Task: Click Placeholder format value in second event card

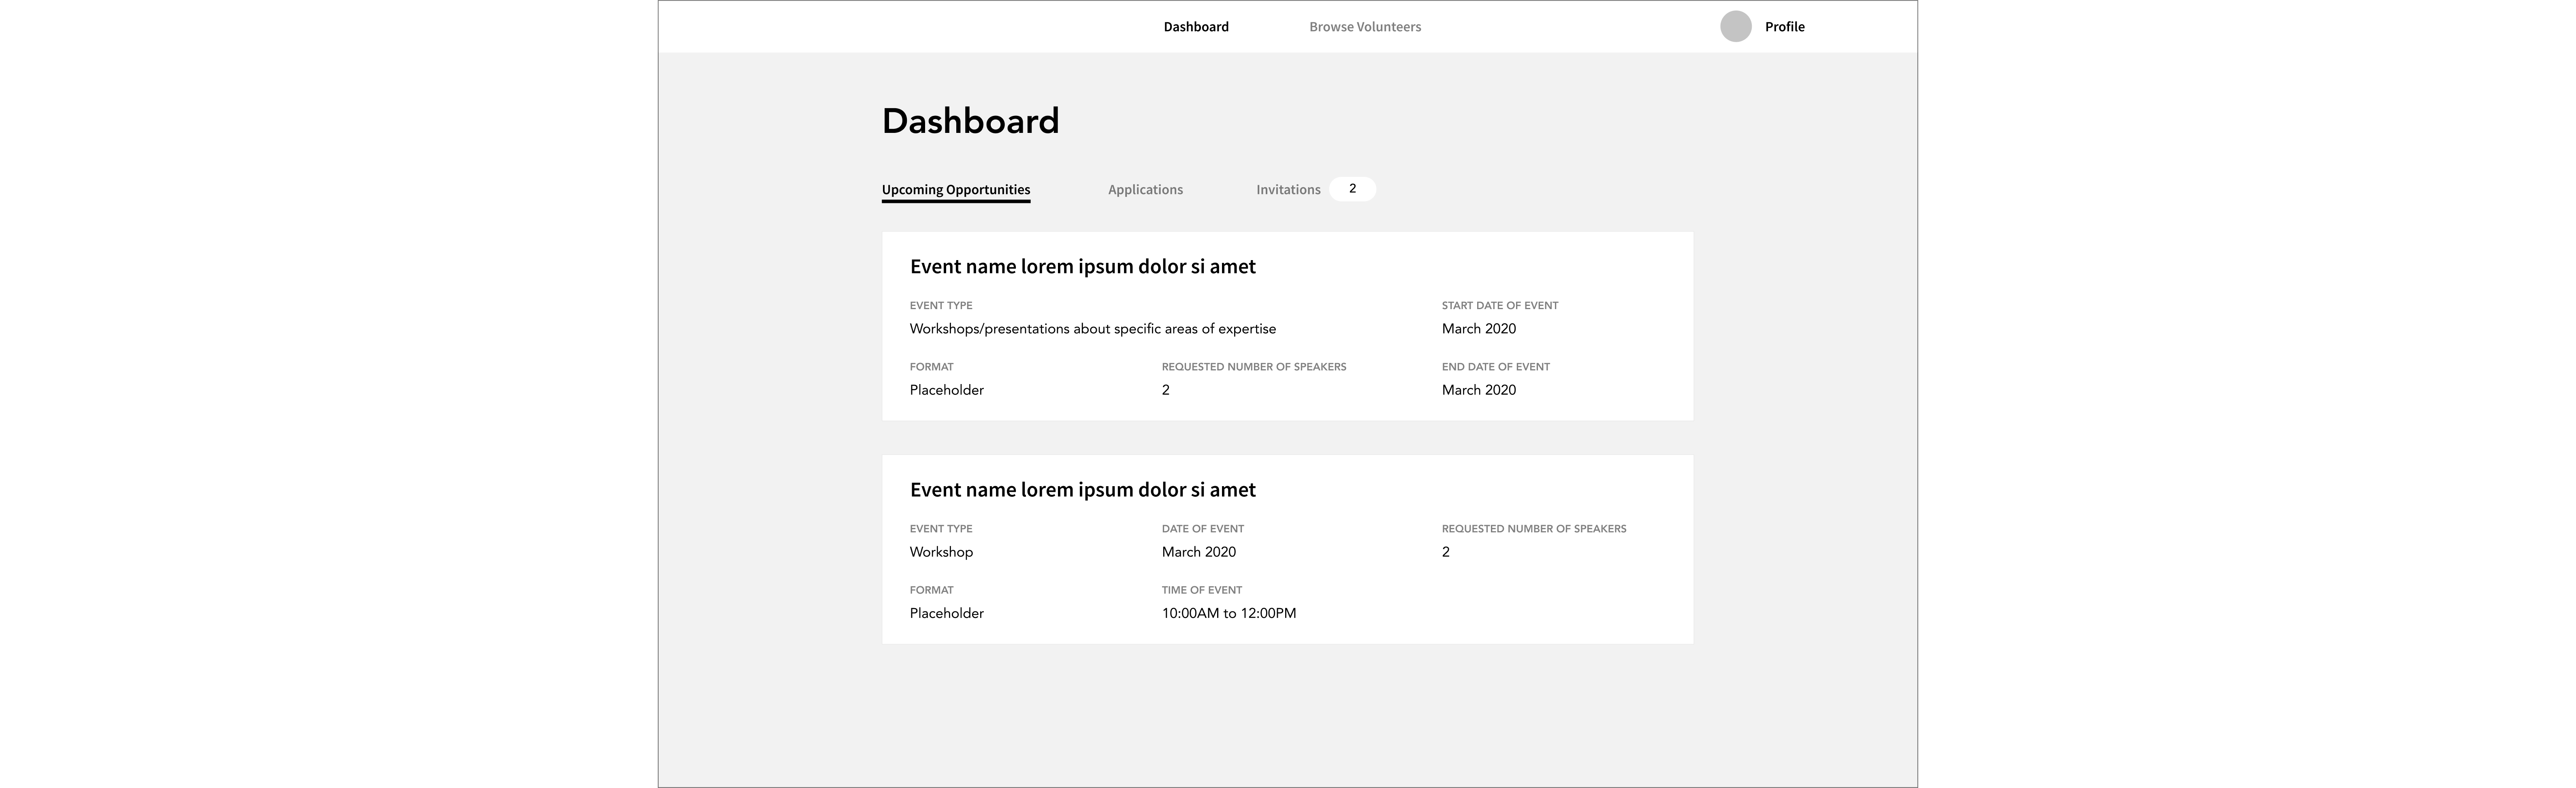Action: tap(946, 613)
